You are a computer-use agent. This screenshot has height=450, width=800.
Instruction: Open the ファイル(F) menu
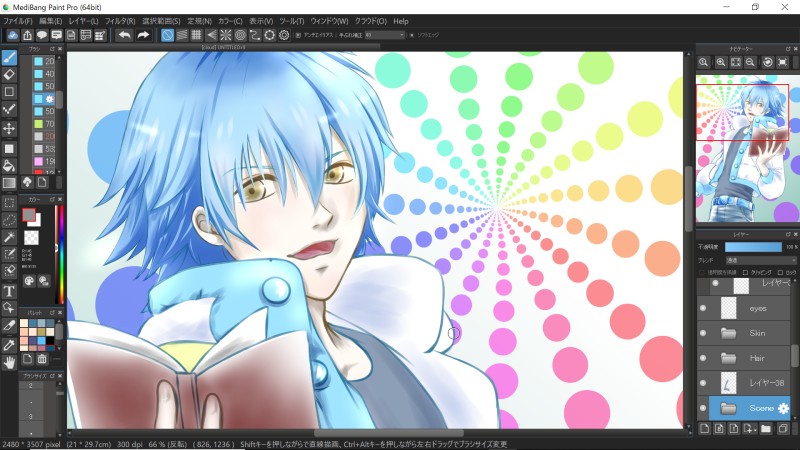[x=18, y=21]
